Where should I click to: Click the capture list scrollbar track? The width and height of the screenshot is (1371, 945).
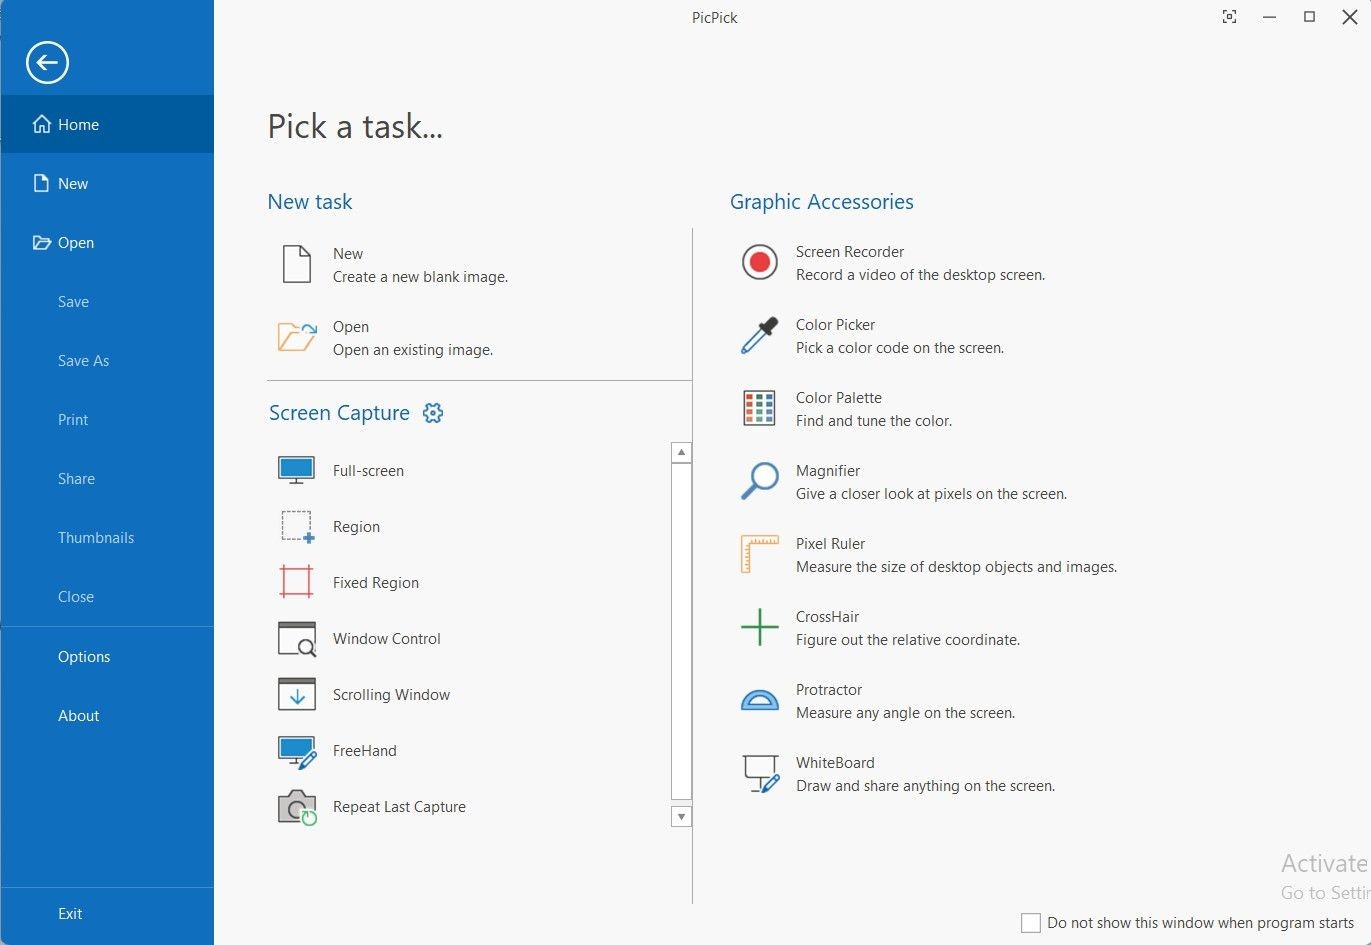(x=681, y=634)
